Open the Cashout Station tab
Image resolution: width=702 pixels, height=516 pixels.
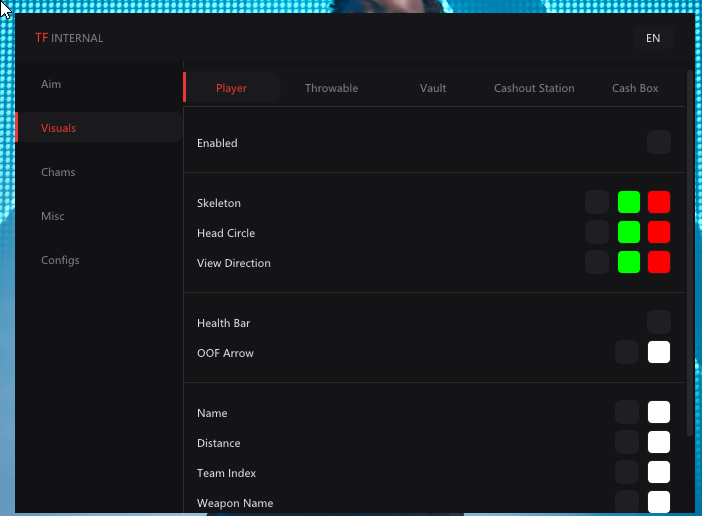[x=534, y=88]
